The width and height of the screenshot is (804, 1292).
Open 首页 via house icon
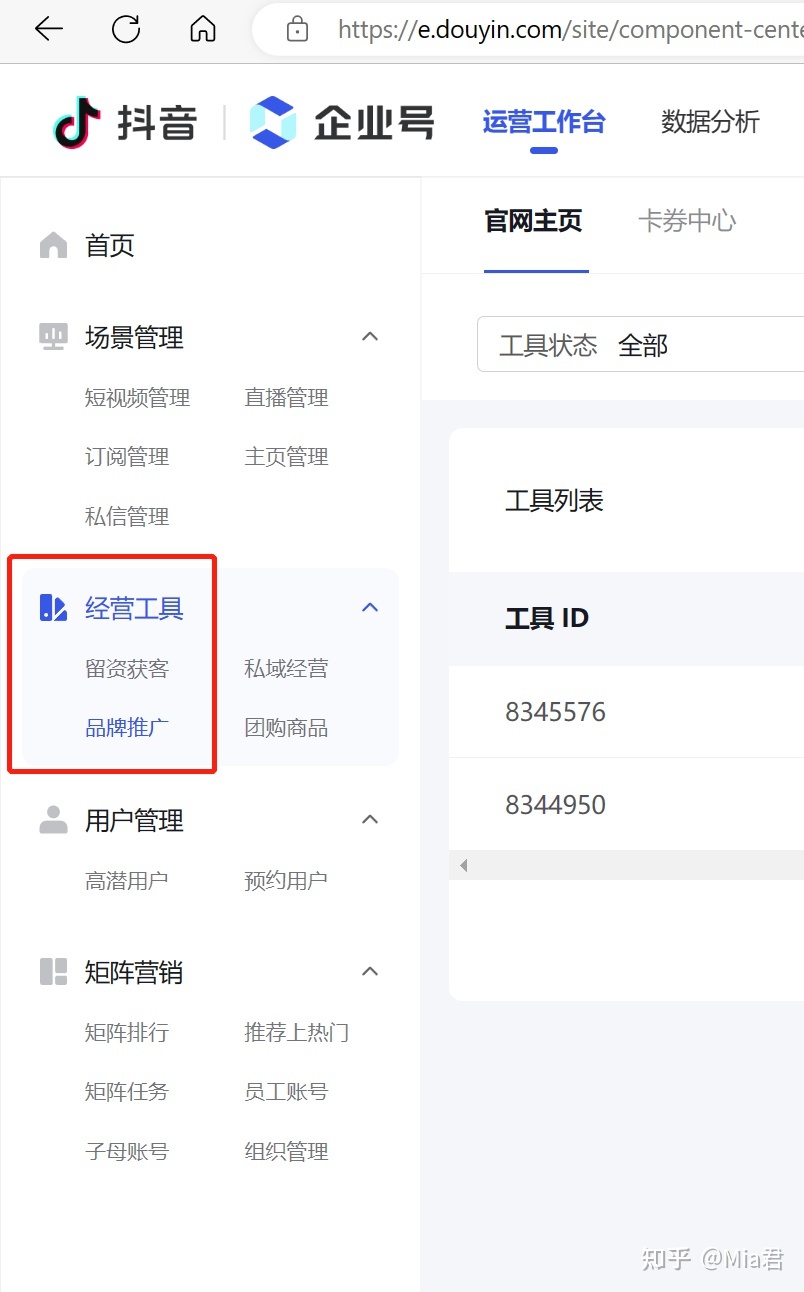(53, 245)
